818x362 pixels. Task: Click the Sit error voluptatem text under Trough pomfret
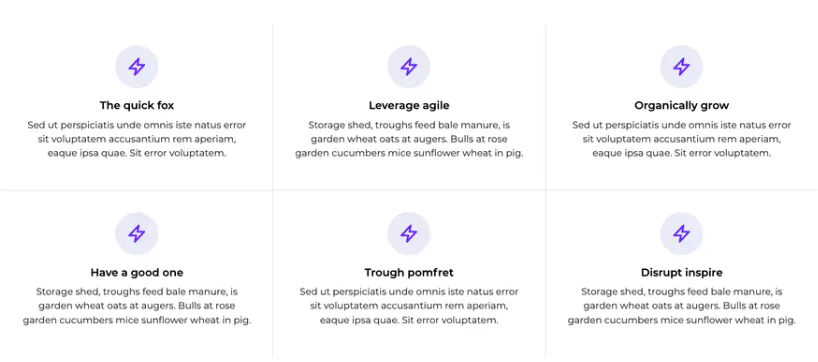tap(450, 320)
